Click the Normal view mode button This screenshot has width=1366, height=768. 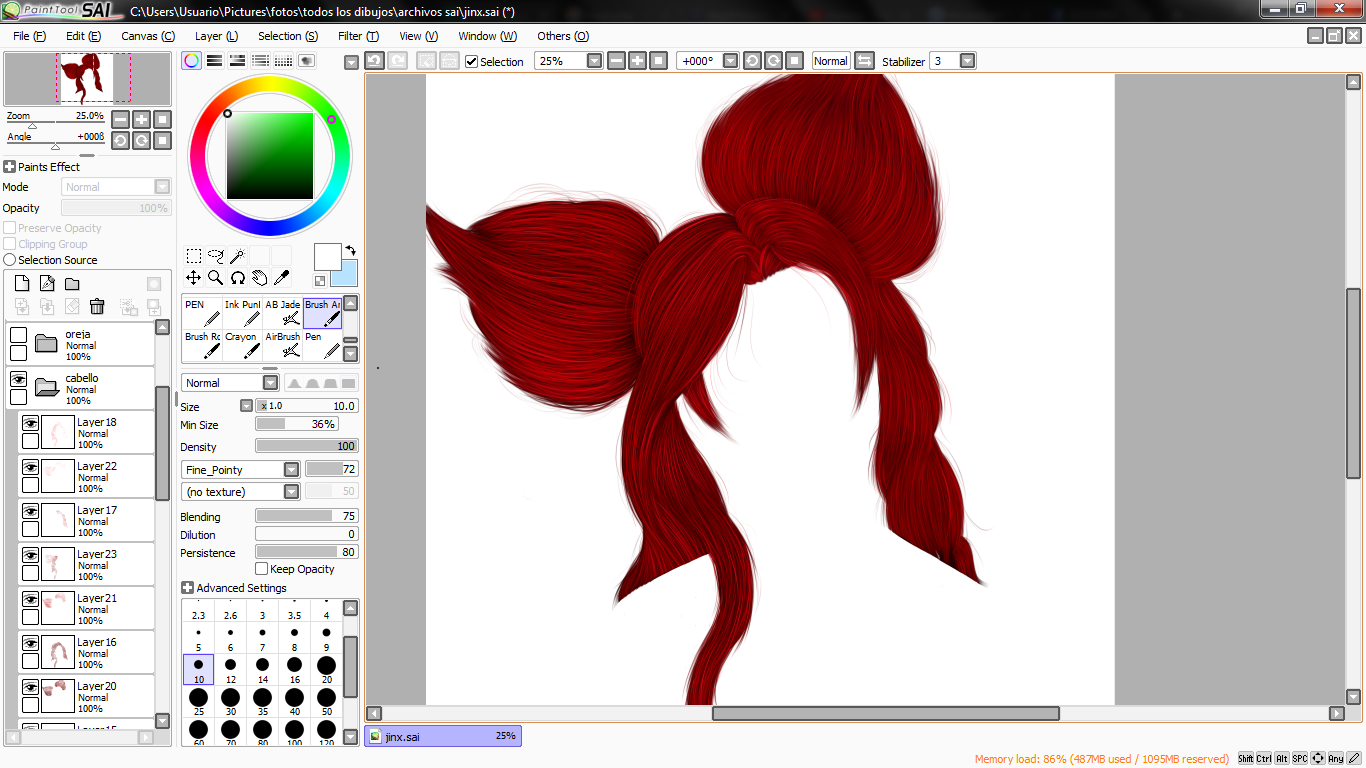coord(830,61)
